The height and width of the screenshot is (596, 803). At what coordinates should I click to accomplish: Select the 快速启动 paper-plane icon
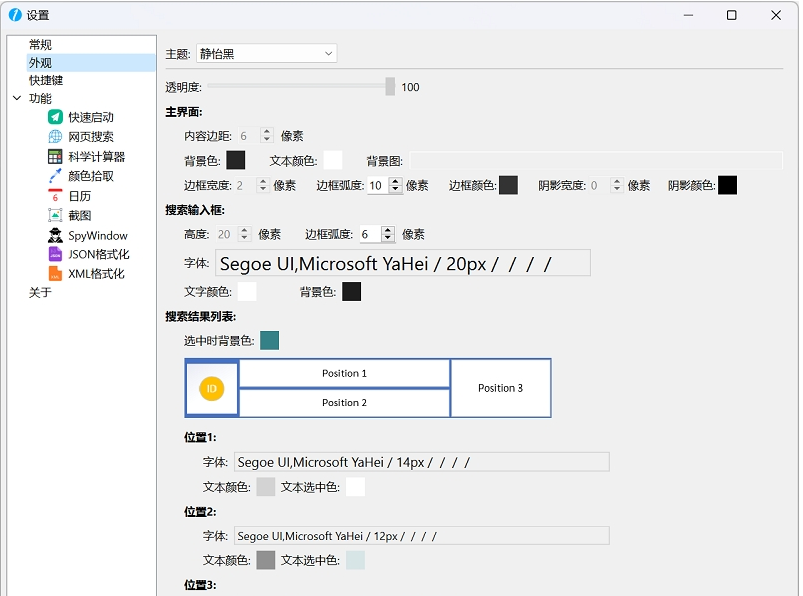(x=55, y=117)
